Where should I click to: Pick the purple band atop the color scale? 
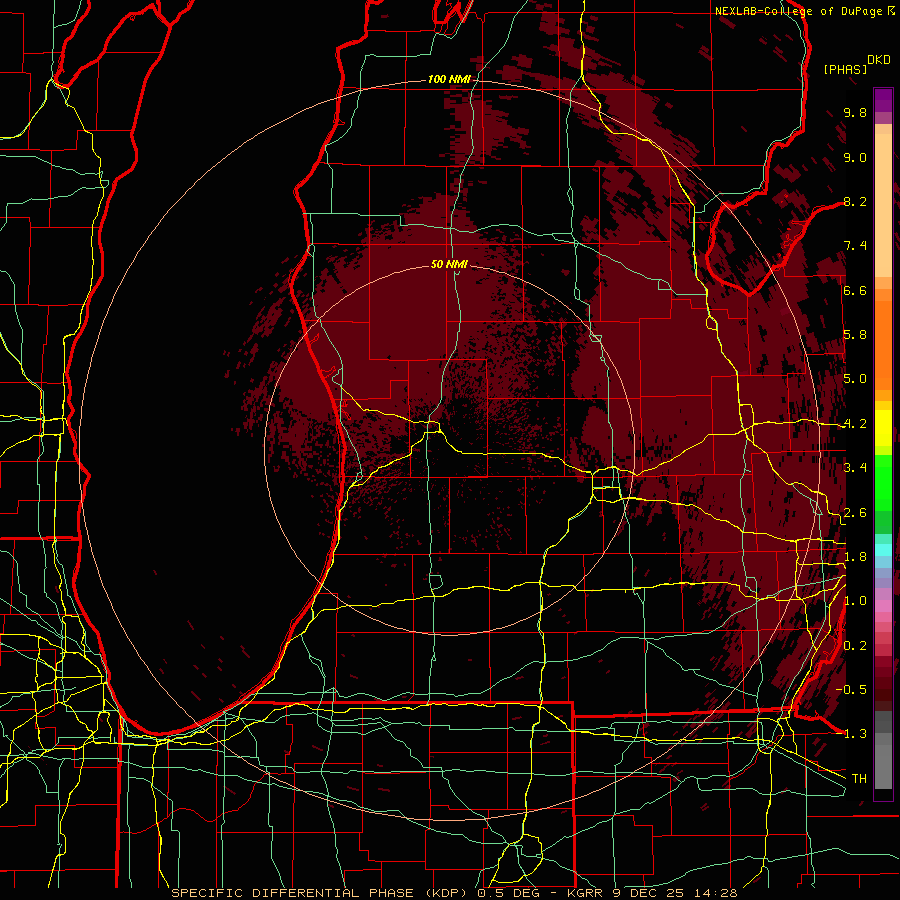click(x=883, y=100)
